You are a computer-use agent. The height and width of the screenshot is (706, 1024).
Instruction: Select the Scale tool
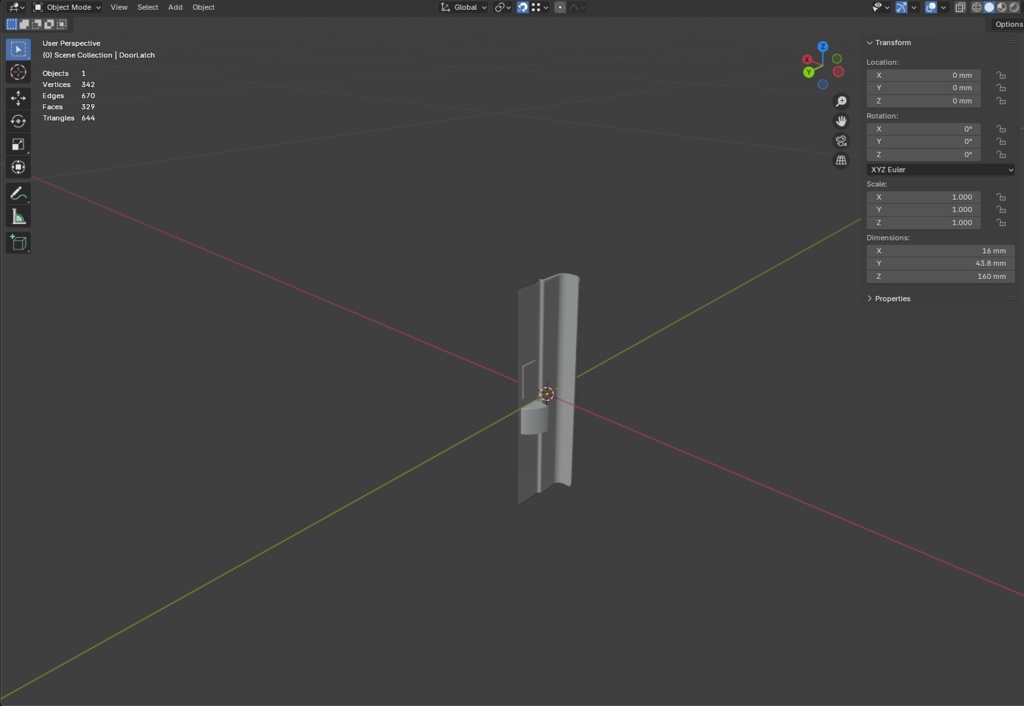tap(18, 144)
